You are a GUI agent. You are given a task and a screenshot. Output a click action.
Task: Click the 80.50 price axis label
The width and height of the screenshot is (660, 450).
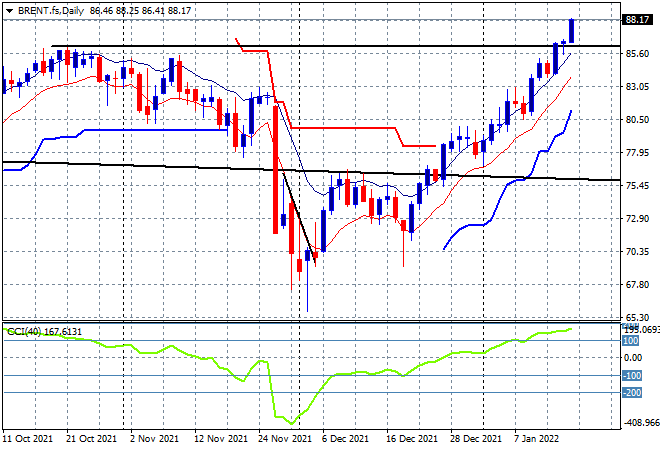637,120
